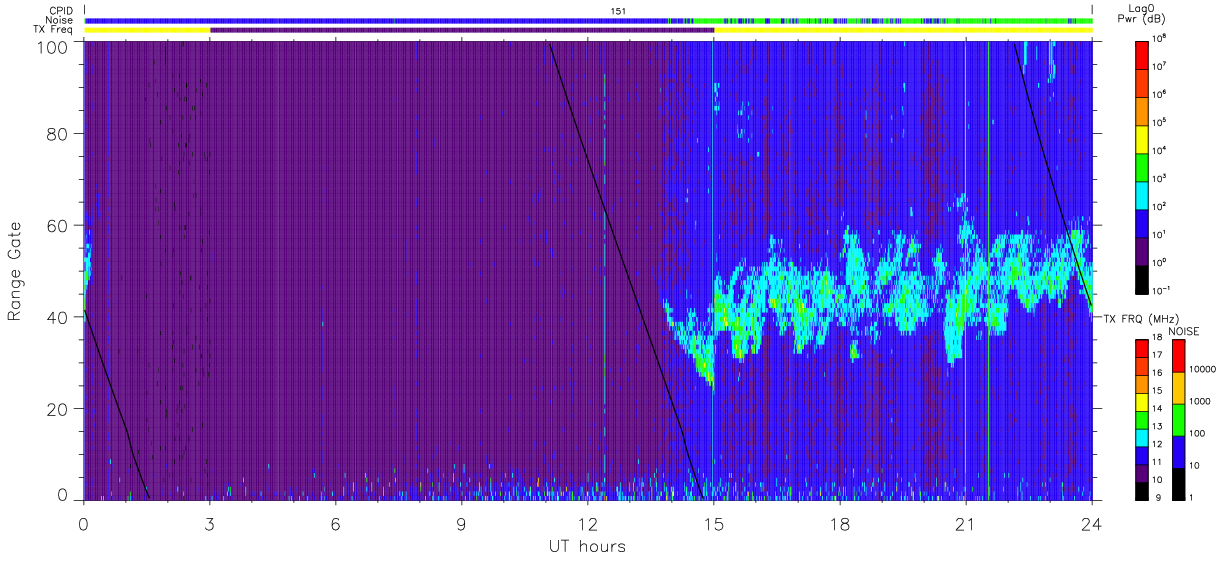Image resolution: width=1228 pixels, height=567 pixels.
Task: Click the '80' tick on Range Gate axis
Action: (58, 134)
